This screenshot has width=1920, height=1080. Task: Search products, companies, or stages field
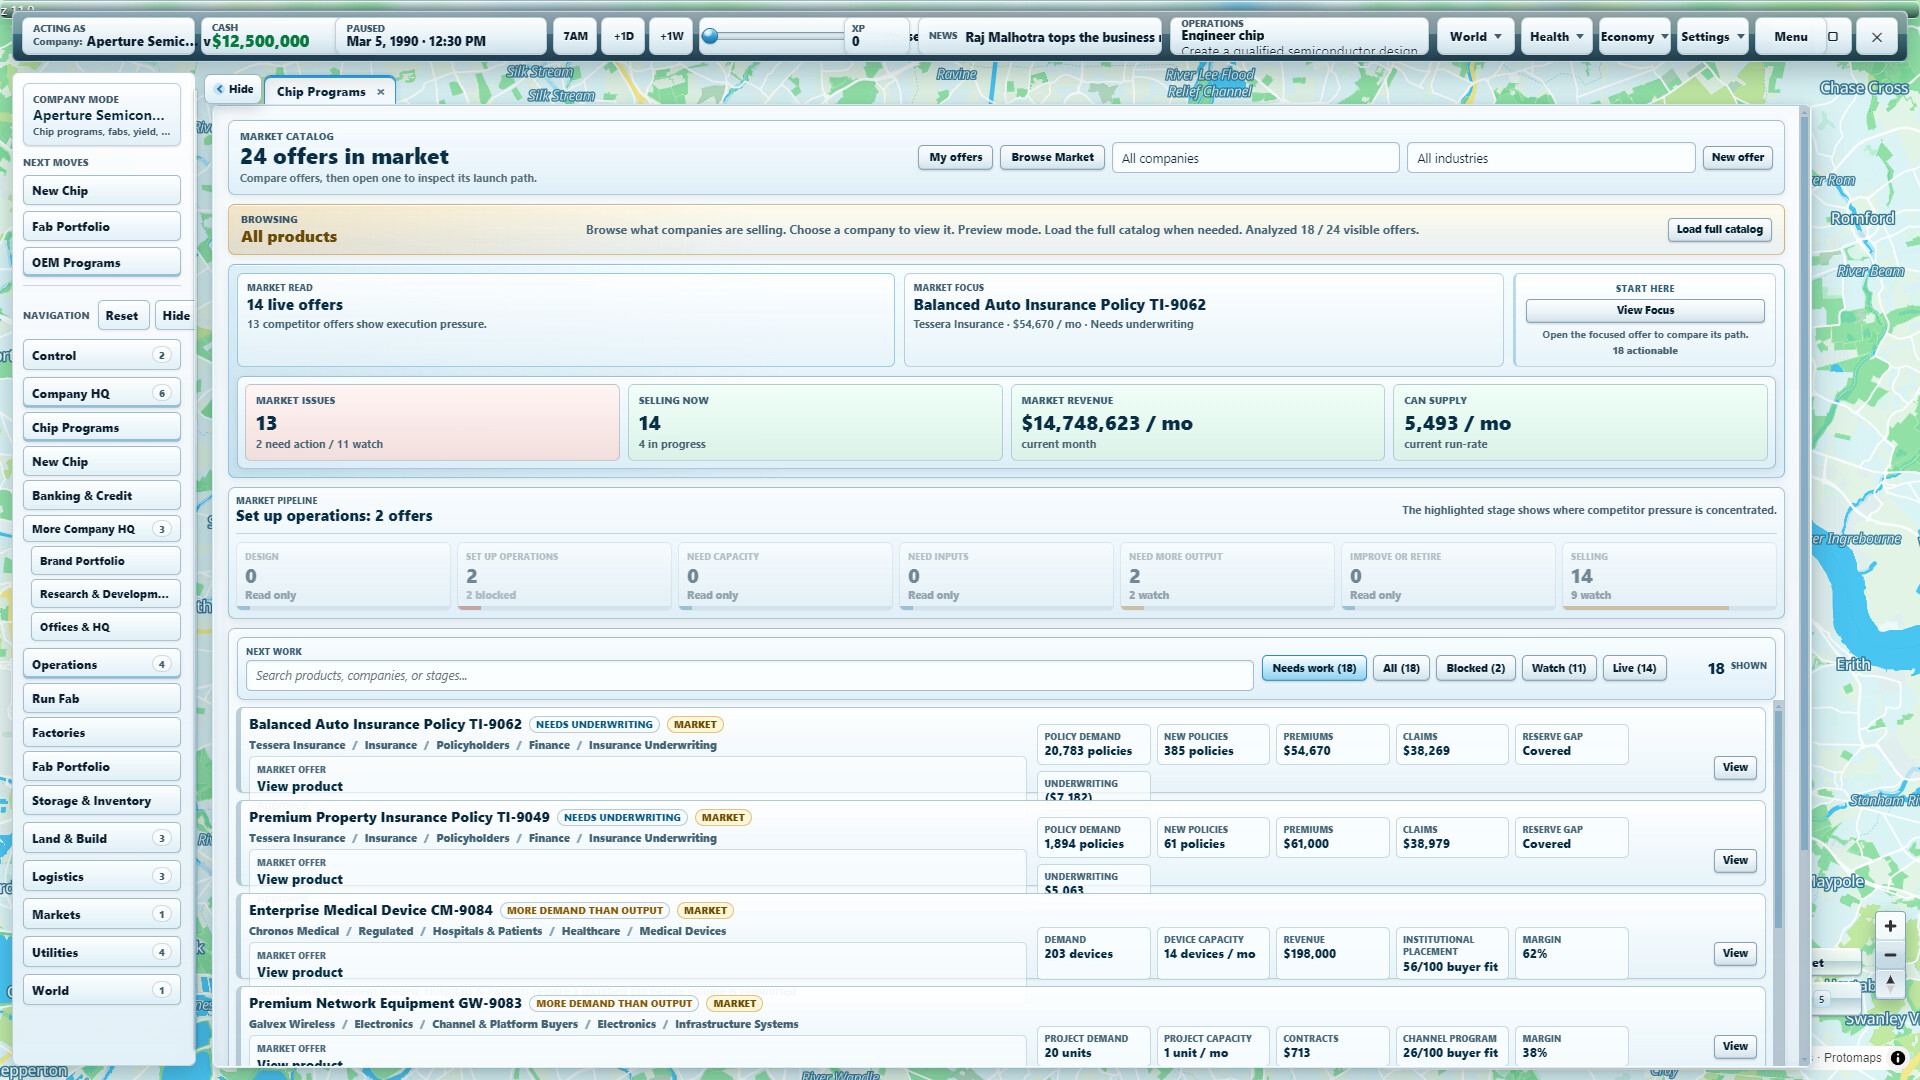(749, 676)
